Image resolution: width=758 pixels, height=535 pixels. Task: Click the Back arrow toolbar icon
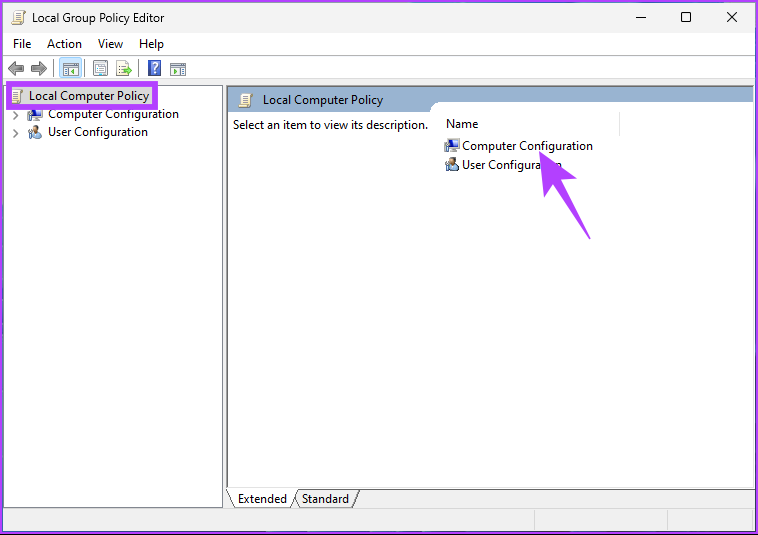tap(16, 68)
